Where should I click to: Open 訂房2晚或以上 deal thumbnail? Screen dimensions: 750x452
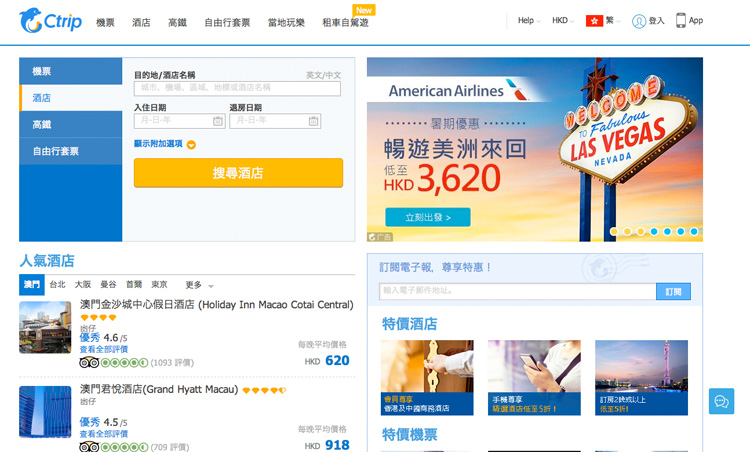[x=641, y=377]
